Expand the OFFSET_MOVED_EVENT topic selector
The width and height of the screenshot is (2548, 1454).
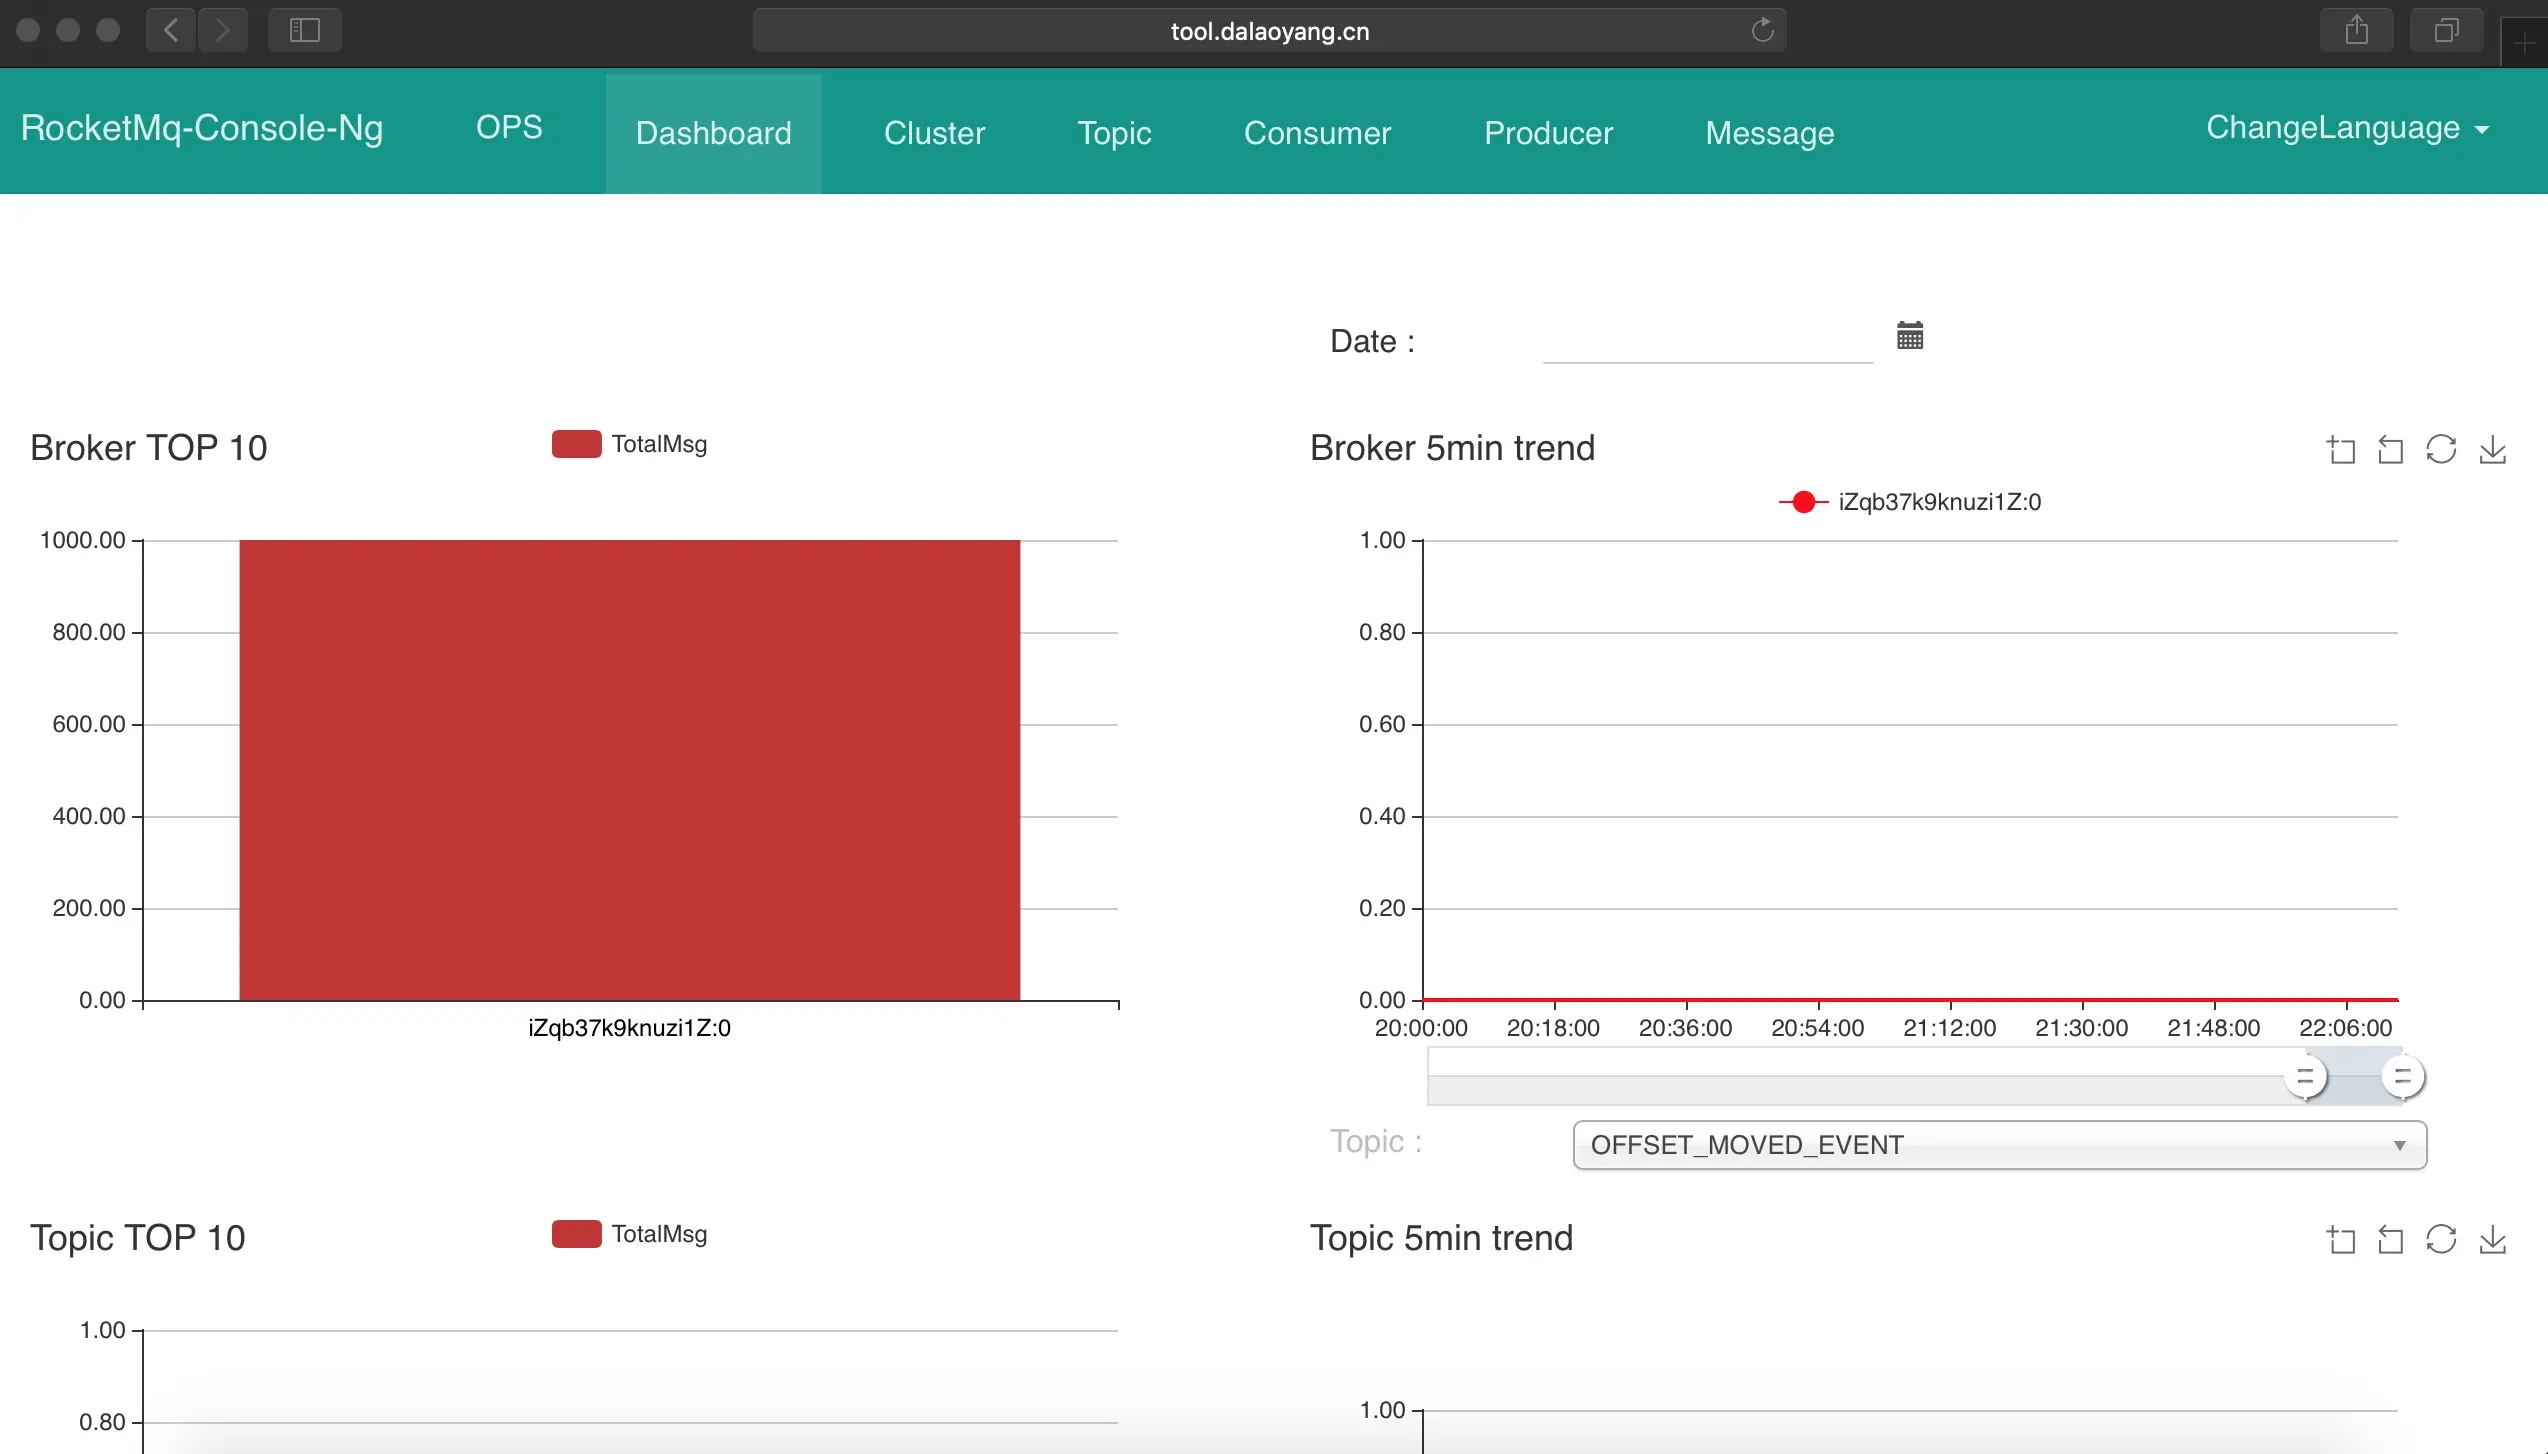1998,1145
